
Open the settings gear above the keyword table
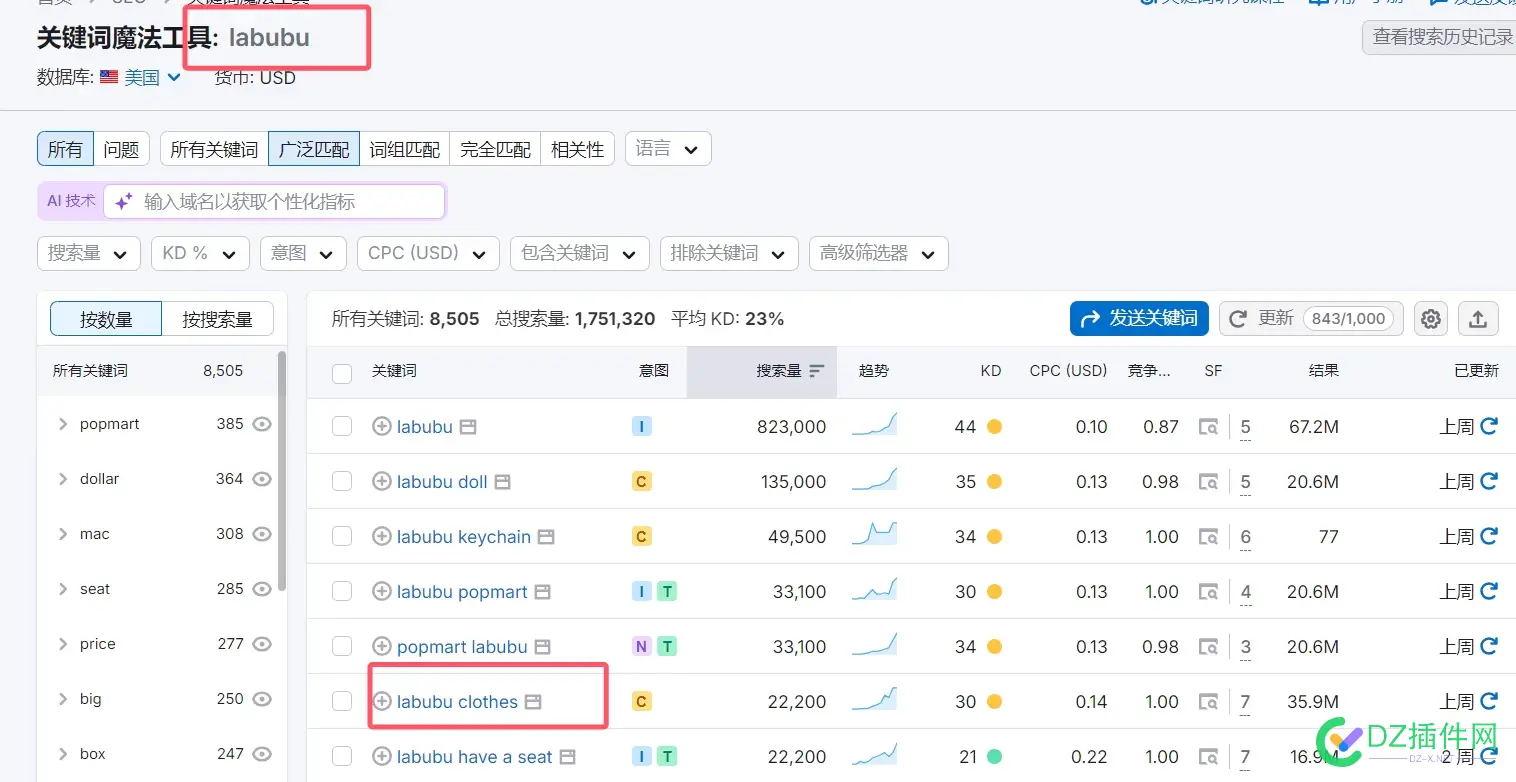coord(1430,318)
